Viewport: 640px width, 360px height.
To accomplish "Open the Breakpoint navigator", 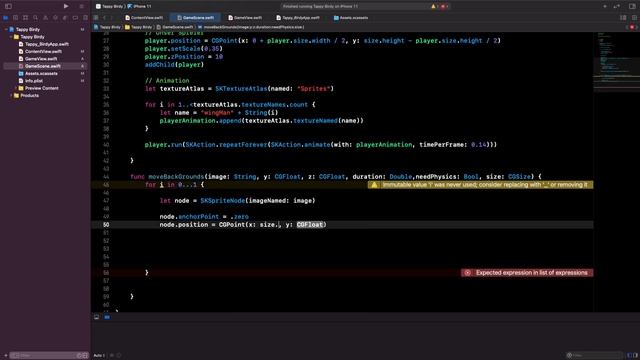I will (x=76, y=18).
